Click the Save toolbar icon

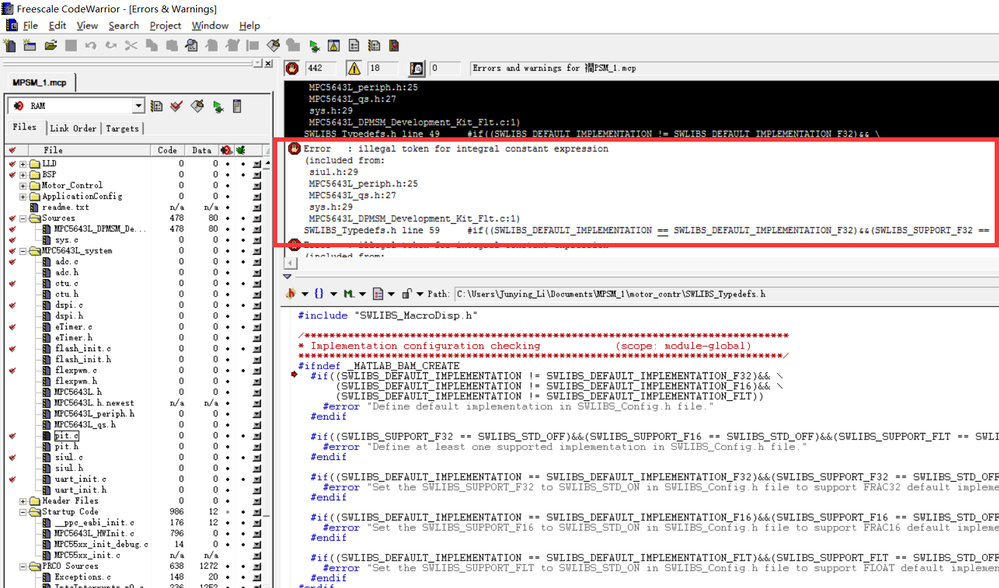71,46
